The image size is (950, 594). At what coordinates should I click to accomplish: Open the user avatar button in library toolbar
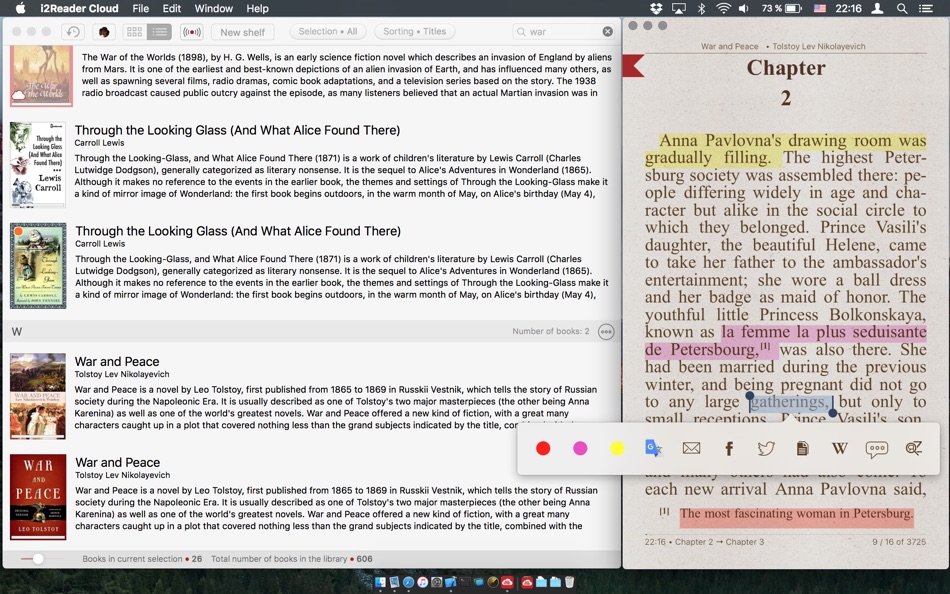[104, 32]
